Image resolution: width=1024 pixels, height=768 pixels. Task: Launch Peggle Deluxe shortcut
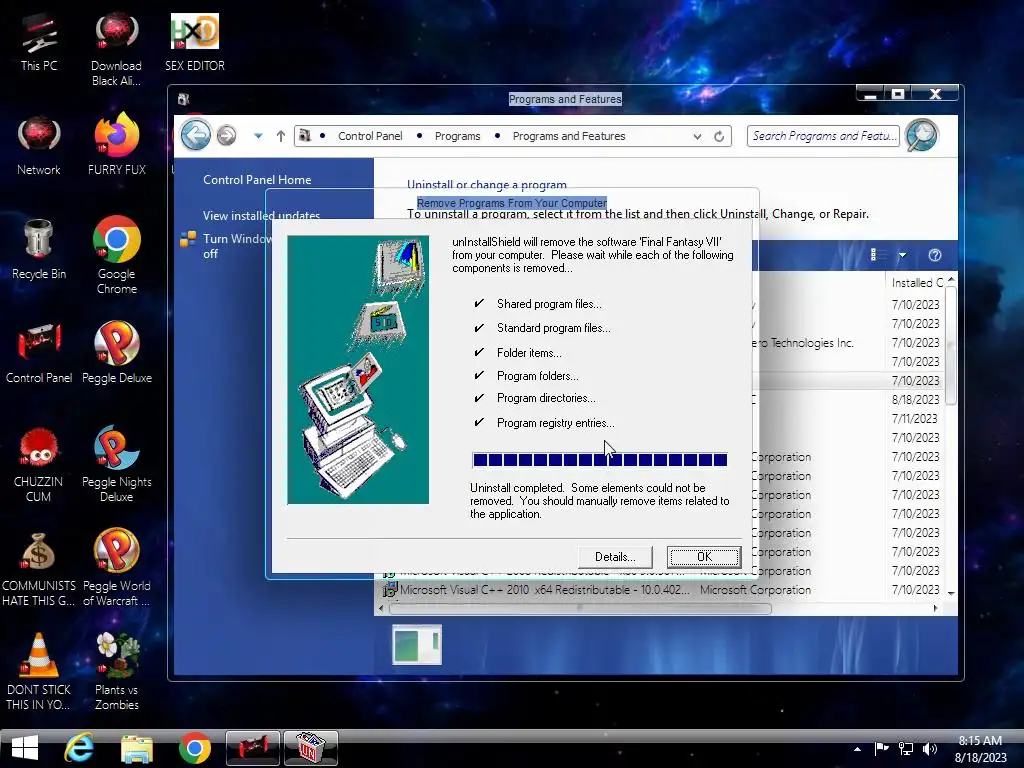116,353
